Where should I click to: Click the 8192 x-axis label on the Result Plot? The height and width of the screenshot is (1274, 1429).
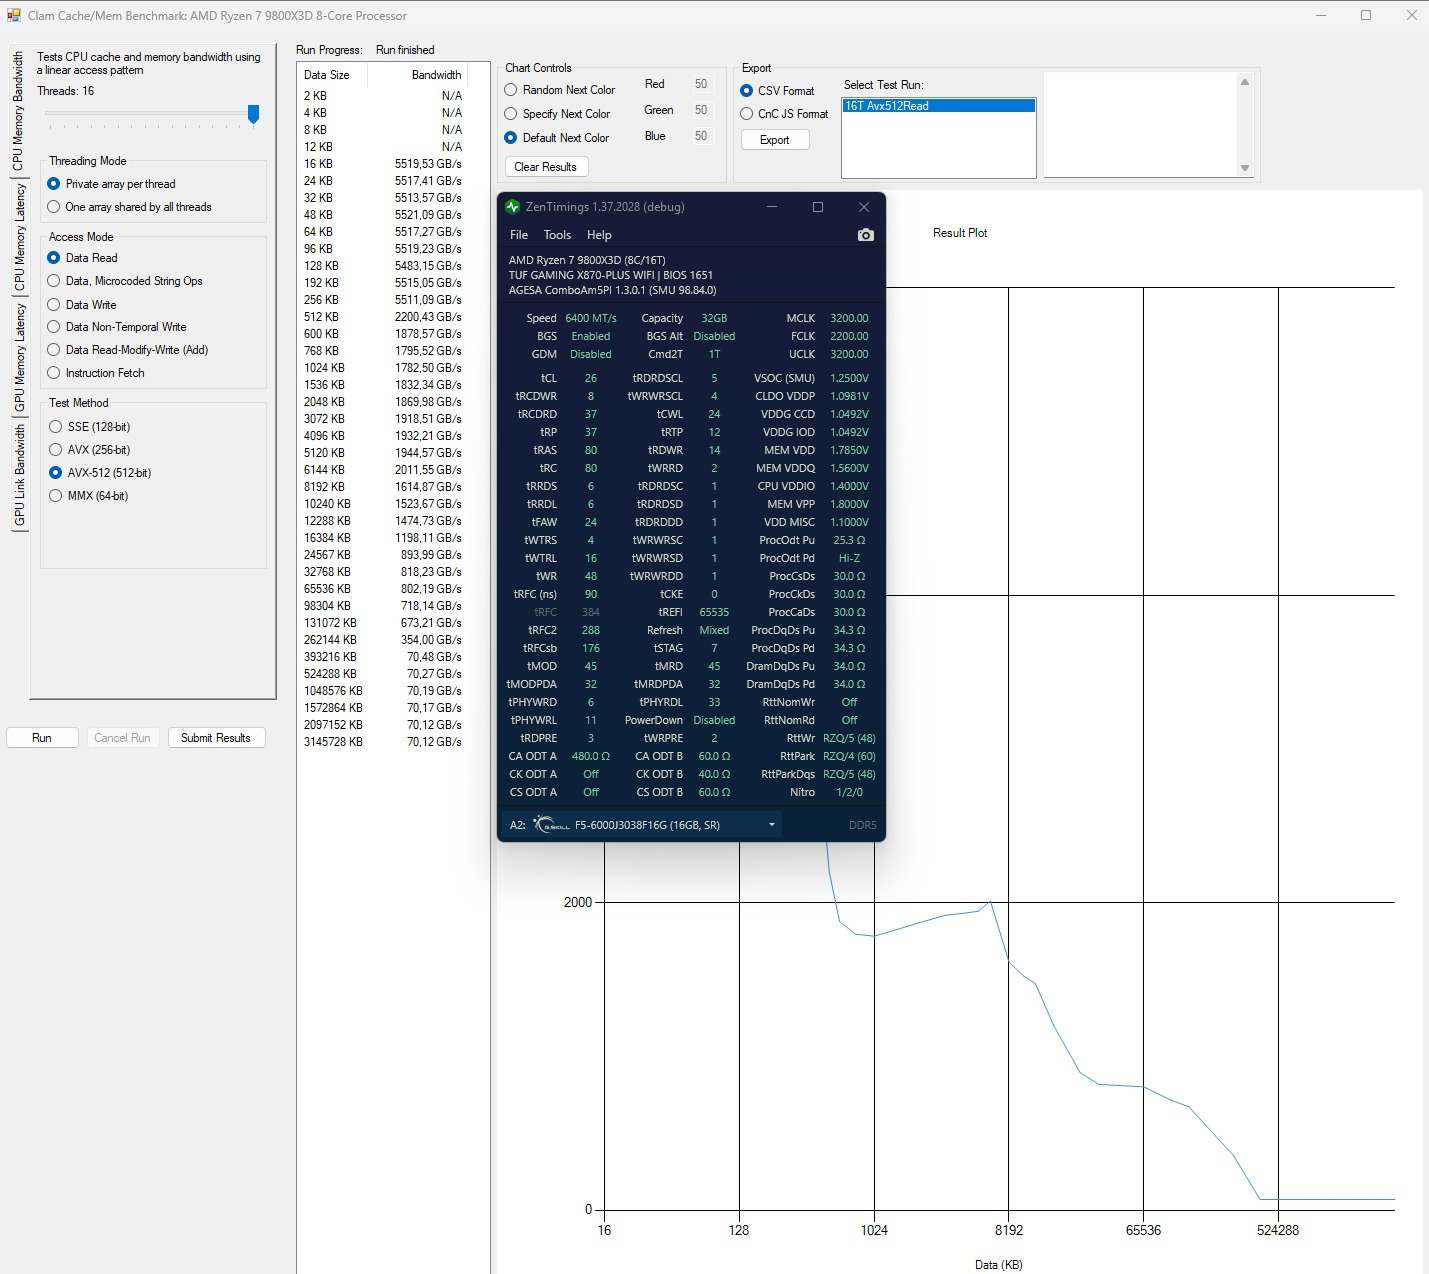point(1008,1230)
